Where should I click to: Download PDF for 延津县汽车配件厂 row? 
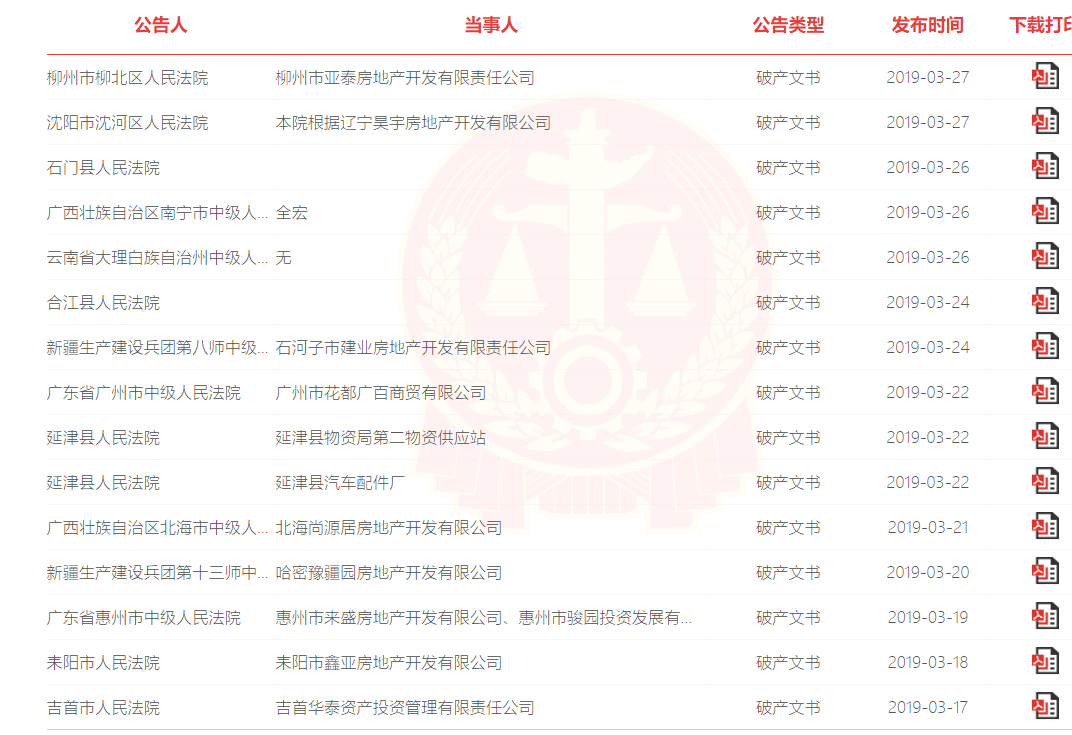[x=1045, y=481]
